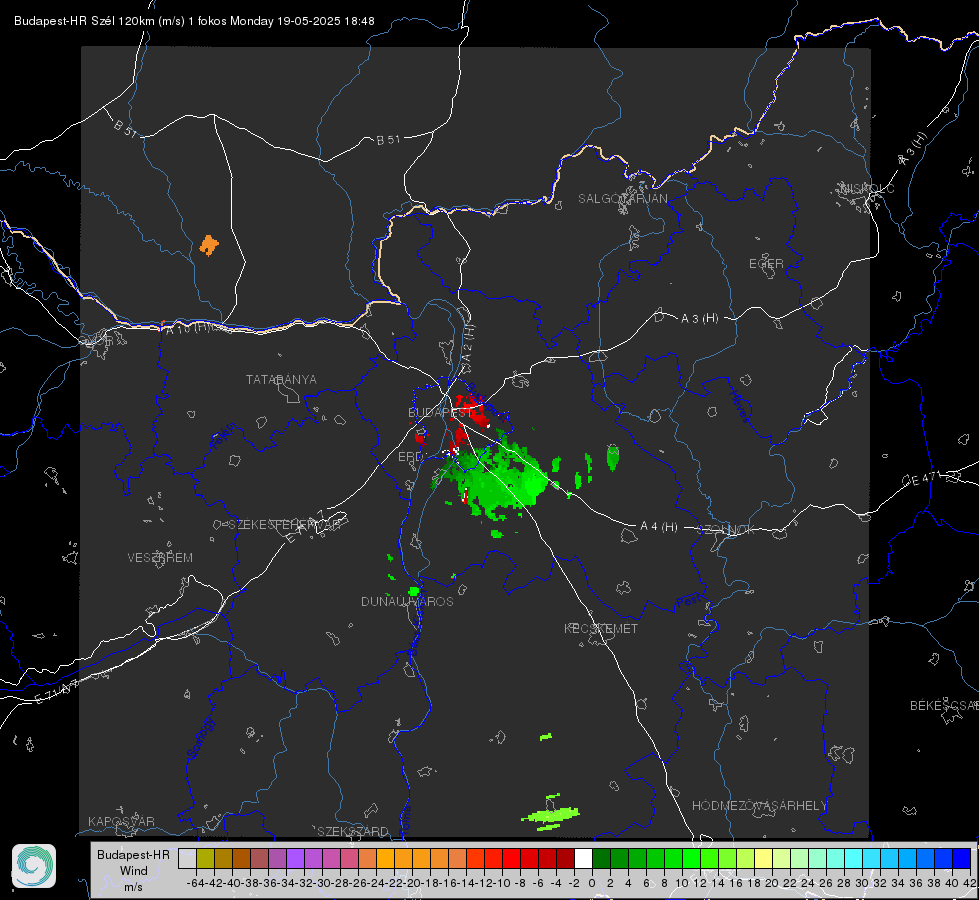979x900 pixels.
Task: Click the MISKOLC city label
Action: coord(868,188)
